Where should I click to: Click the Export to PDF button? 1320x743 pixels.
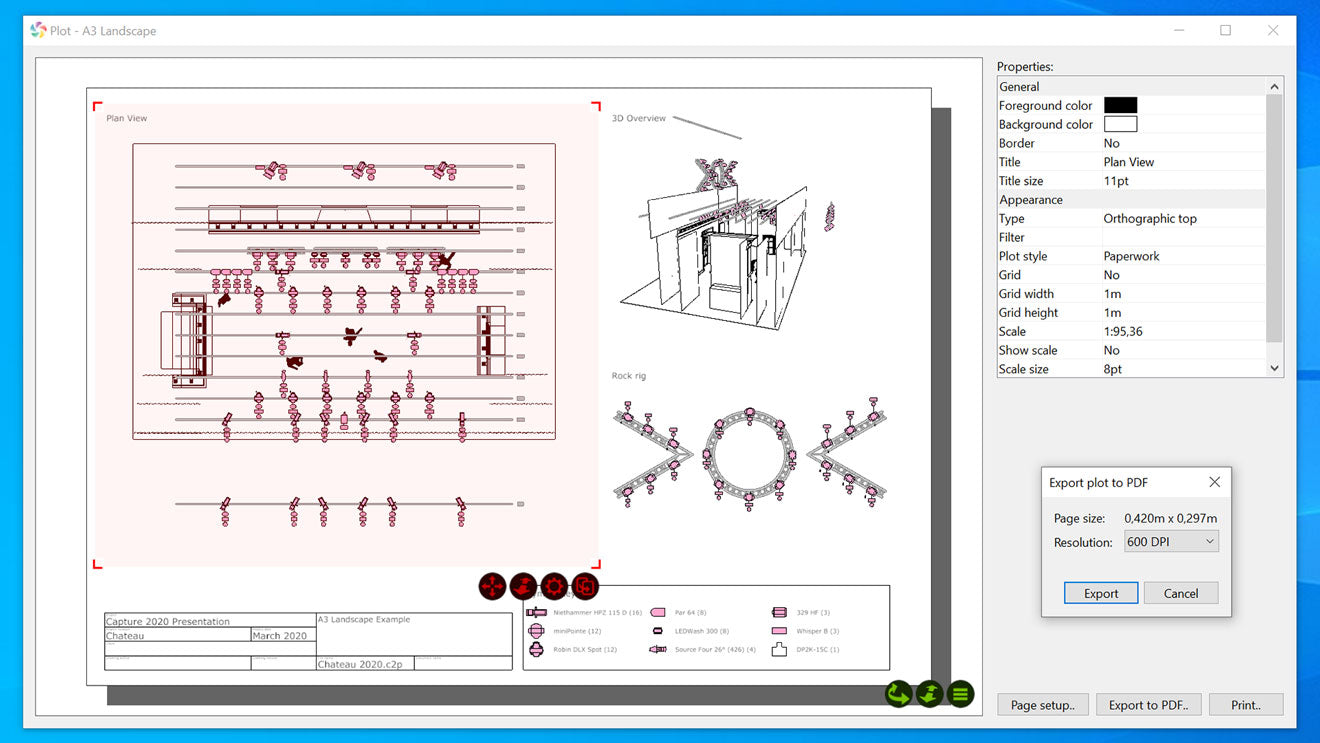pyautogui.click(x=1148, y=705)
